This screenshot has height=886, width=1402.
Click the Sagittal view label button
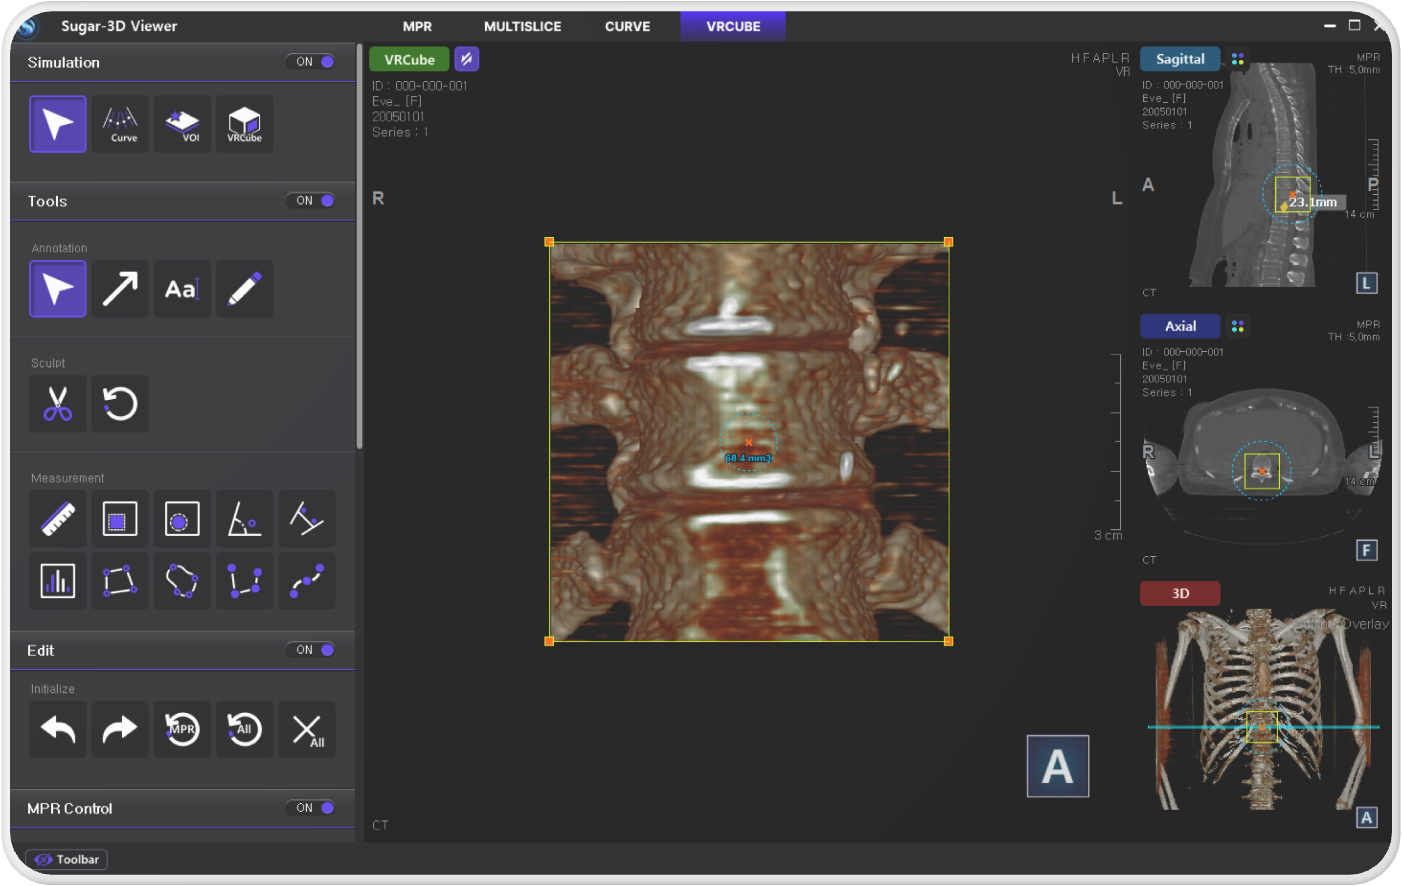tap(1180, 59)
